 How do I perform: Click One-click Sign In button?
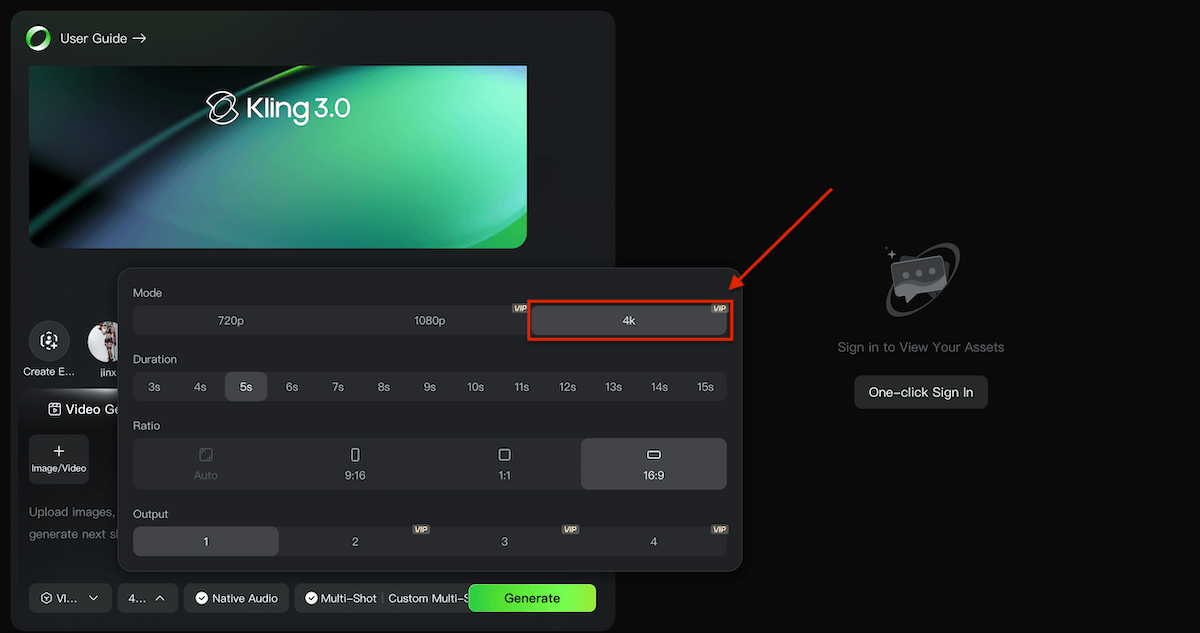(921, 392)
